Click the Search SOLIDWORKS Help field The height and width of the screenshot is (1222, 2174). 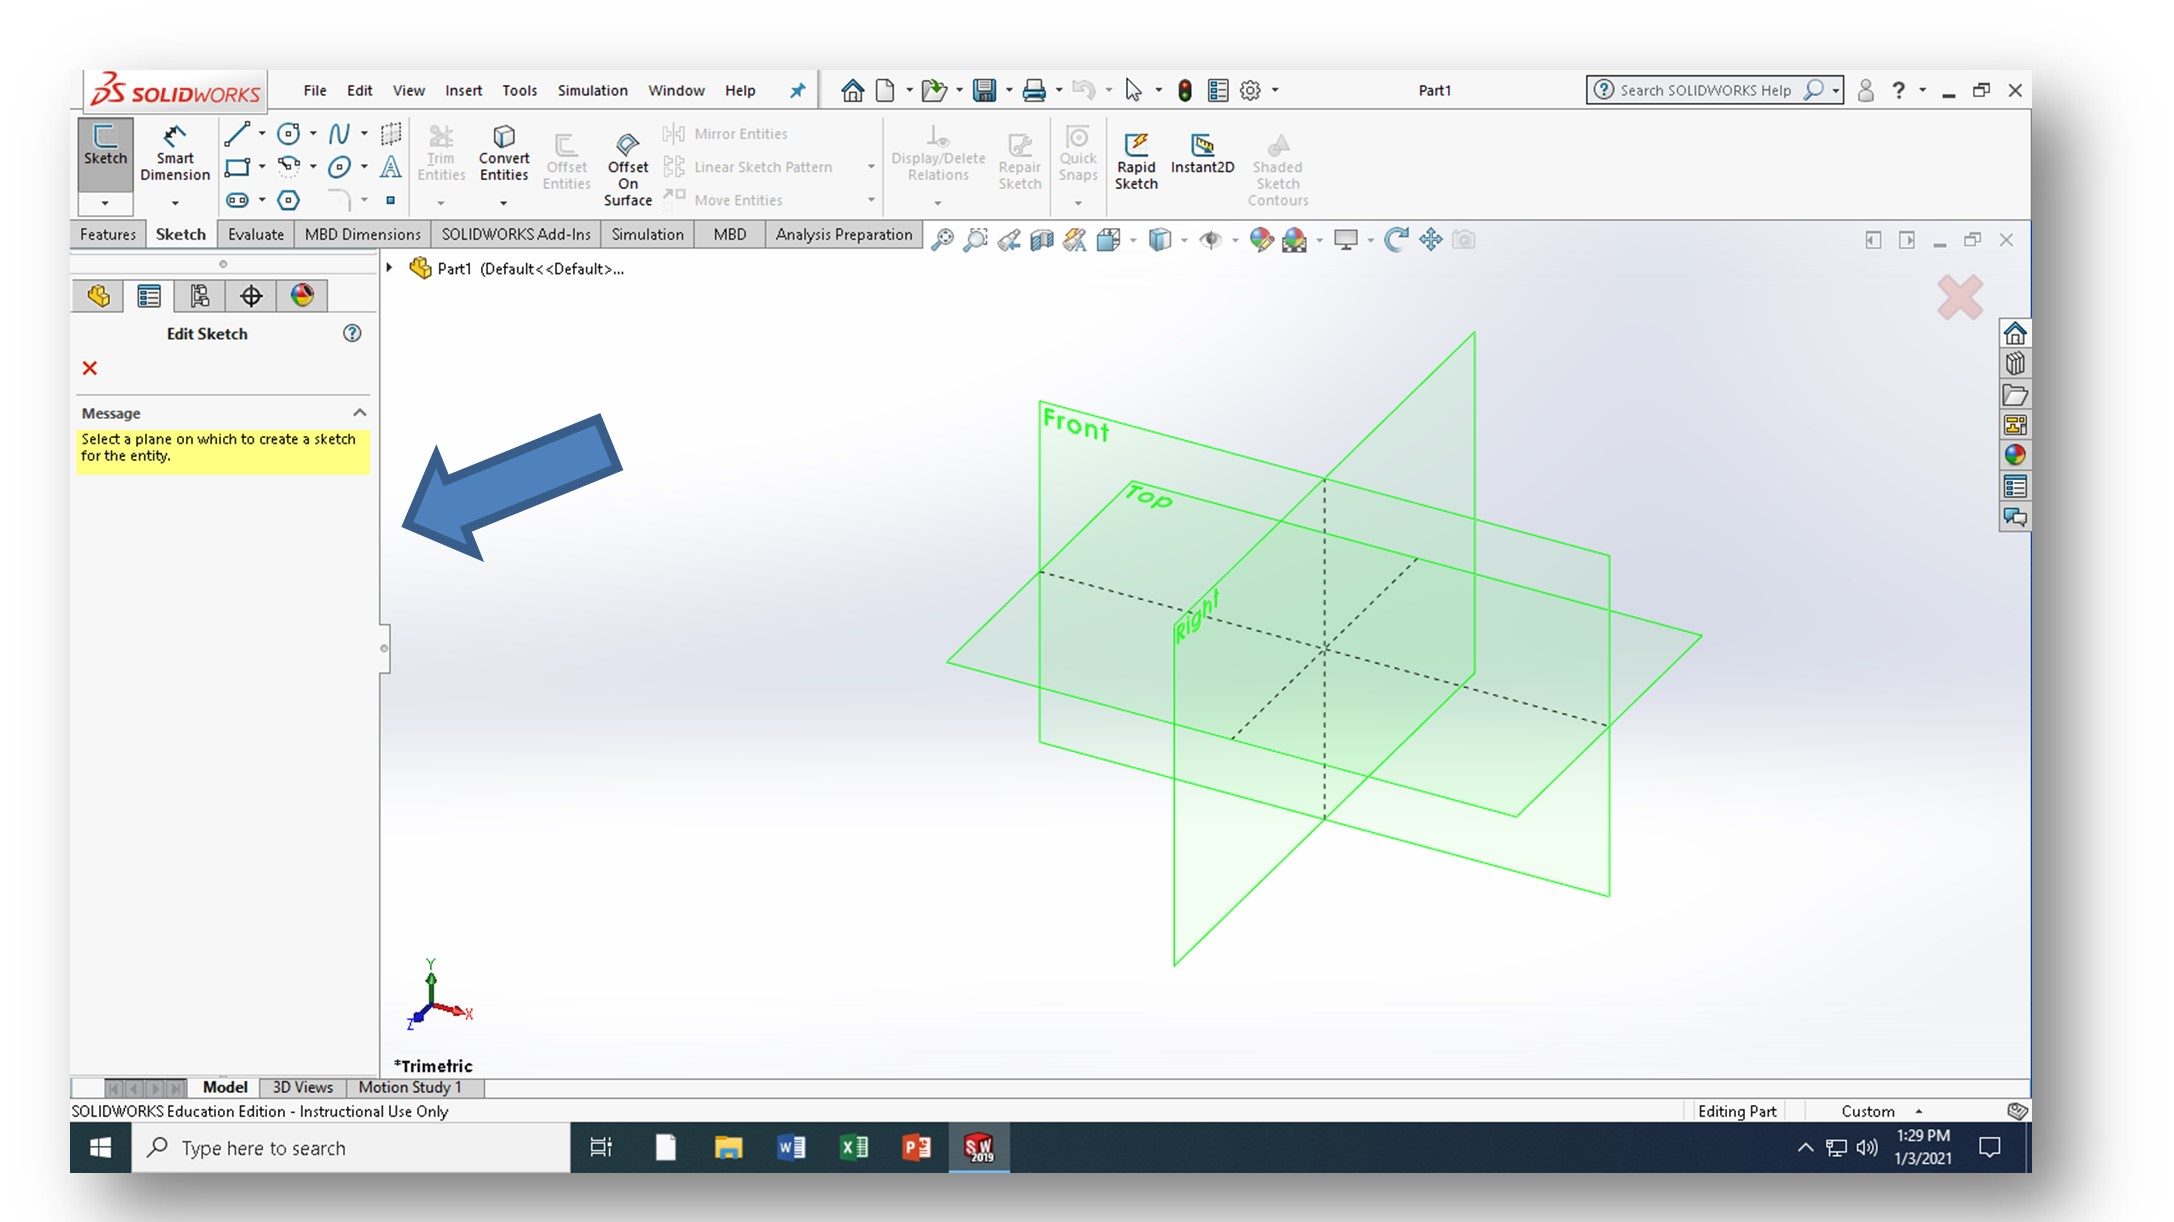[x=1705, y=90]
